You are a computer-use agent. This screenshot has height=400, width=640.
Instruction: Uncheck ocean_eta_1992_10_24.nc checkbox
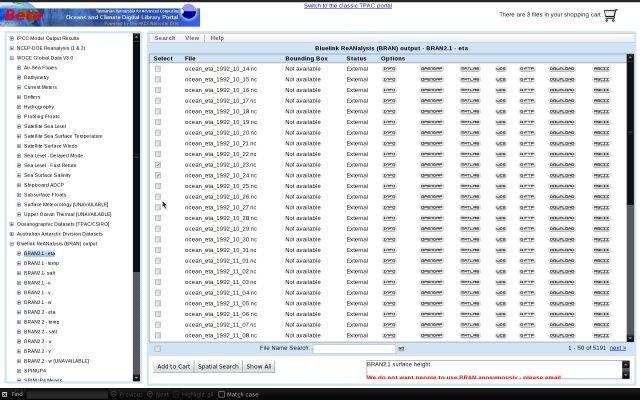pos(158,176)
